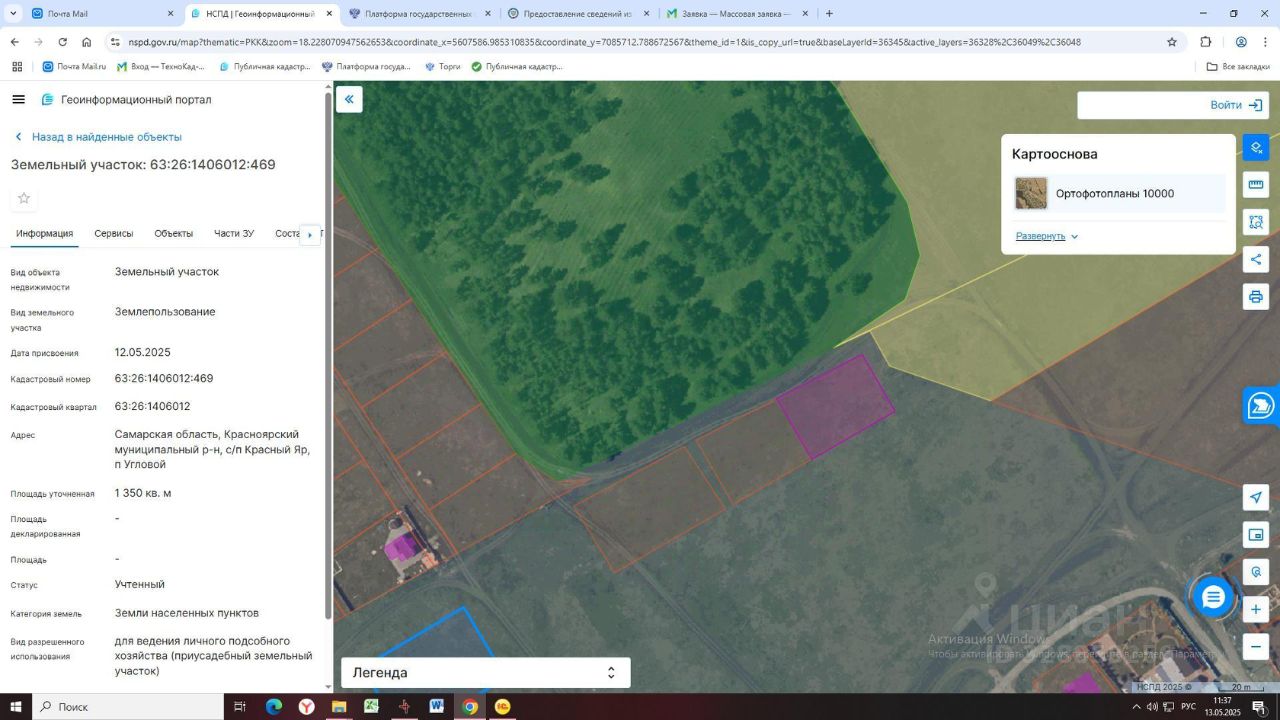Screen dimensions: 1280x720
Task: Click the browser address bar URL
Action: (x=605, y=42)
